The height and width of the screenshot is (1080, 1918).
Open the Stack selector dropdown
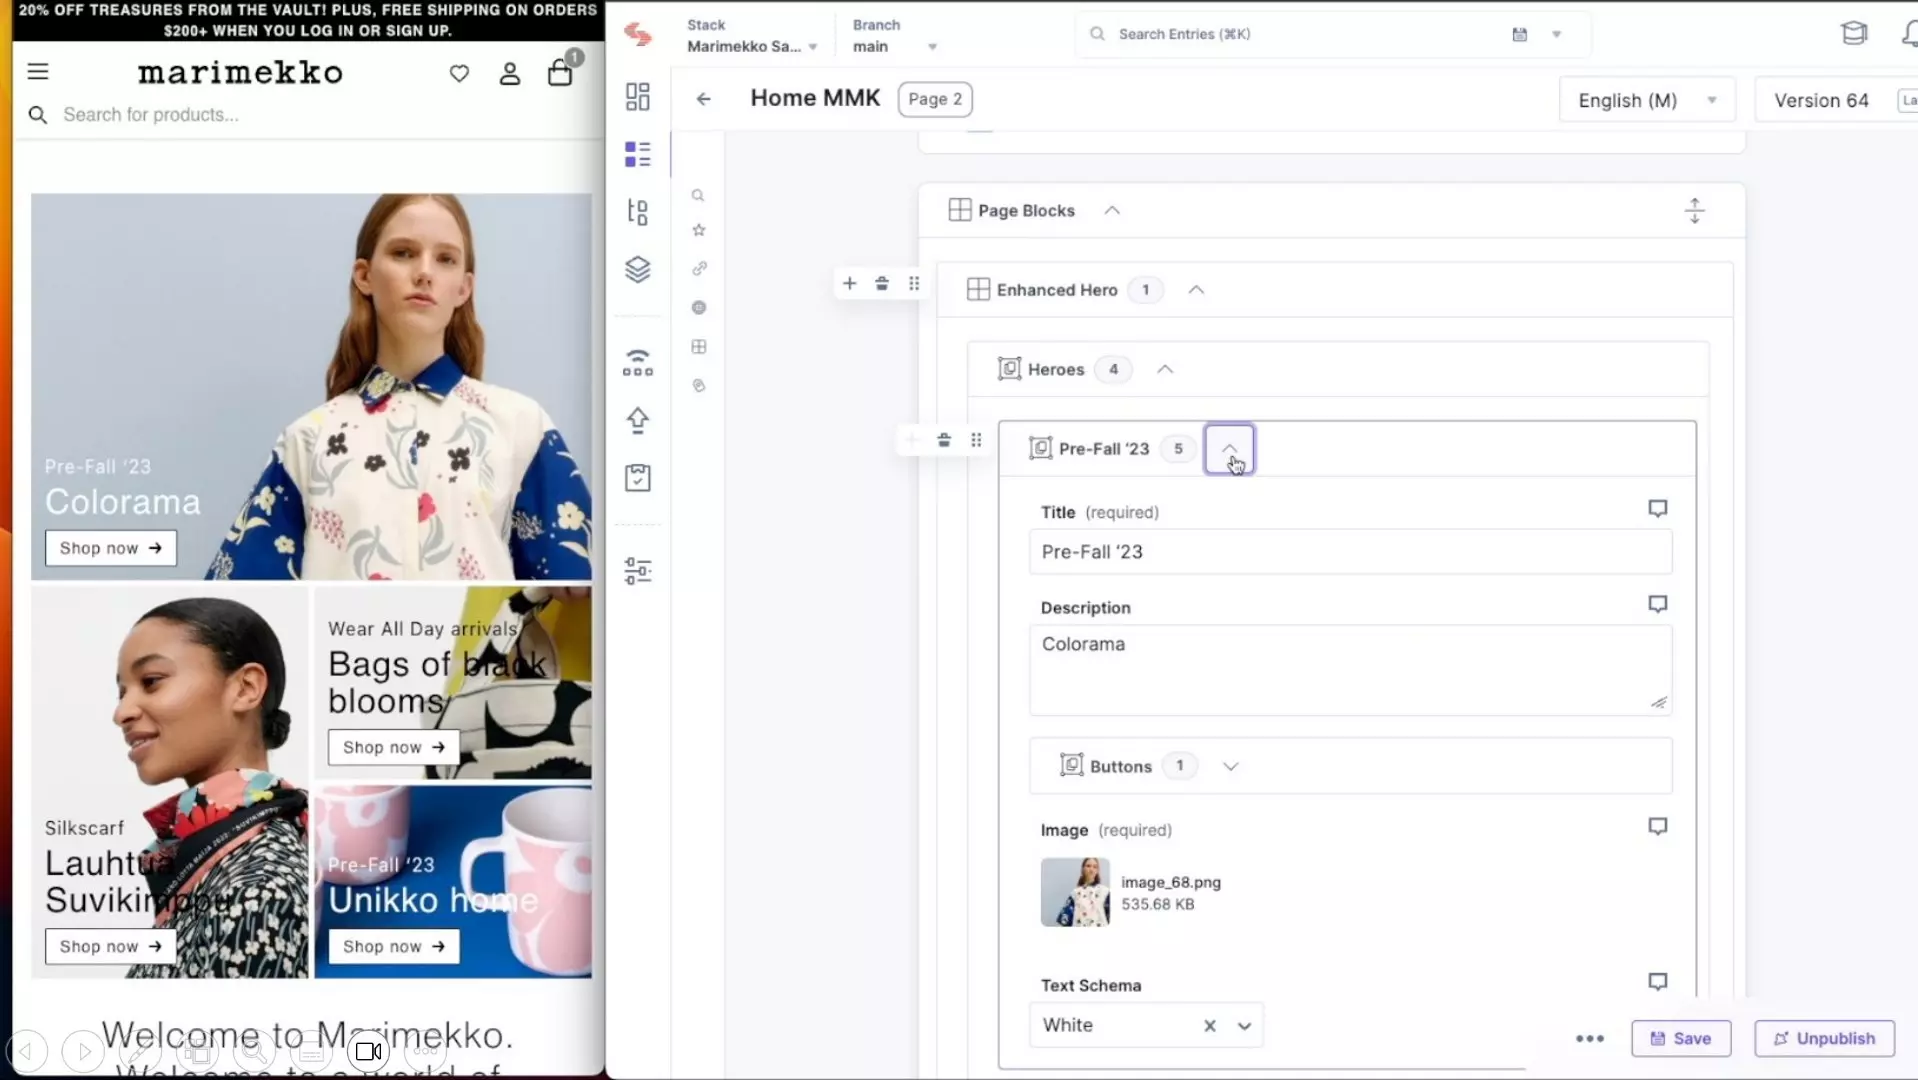click(x=752, y=36)
